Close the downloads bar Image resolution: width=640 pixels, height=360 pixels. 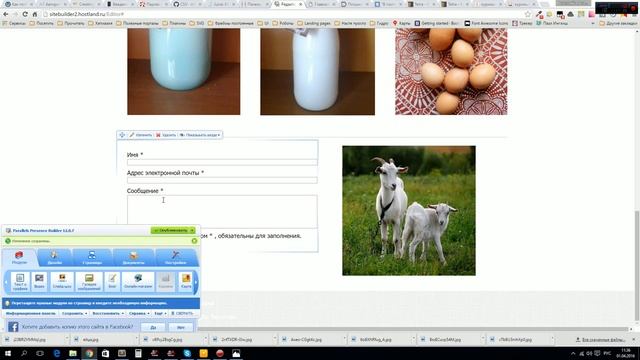[x=634, y=339]
